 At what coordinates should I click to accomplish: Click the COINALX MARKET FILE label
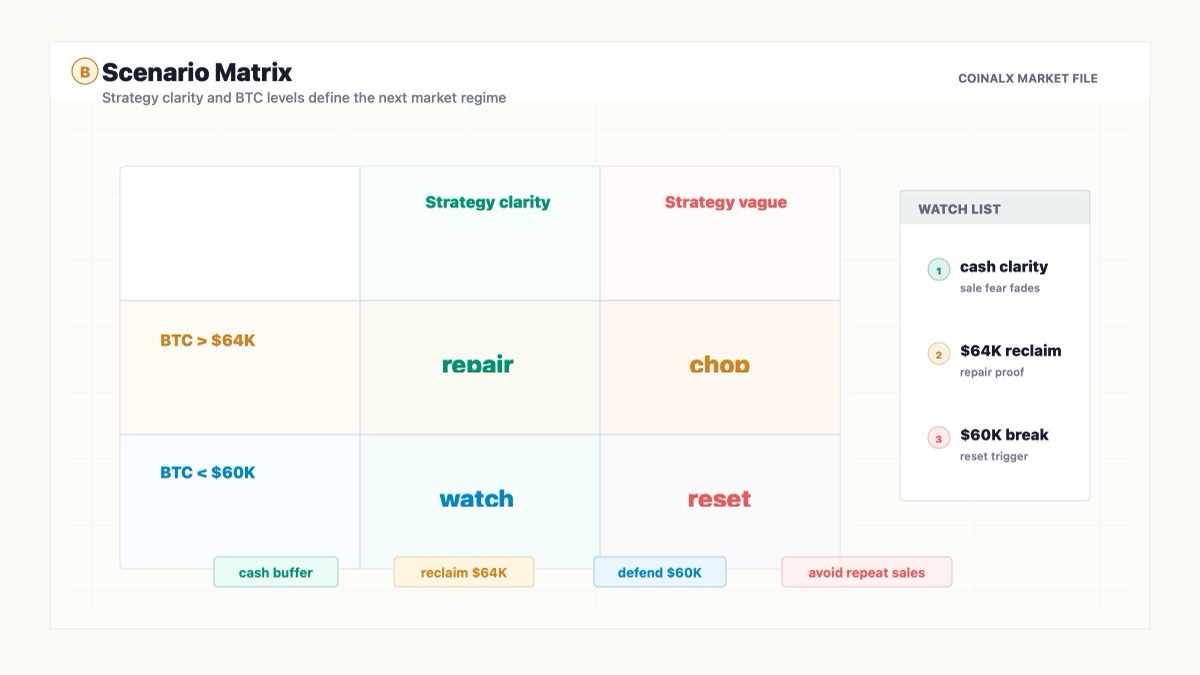[x=1028, y=78]
